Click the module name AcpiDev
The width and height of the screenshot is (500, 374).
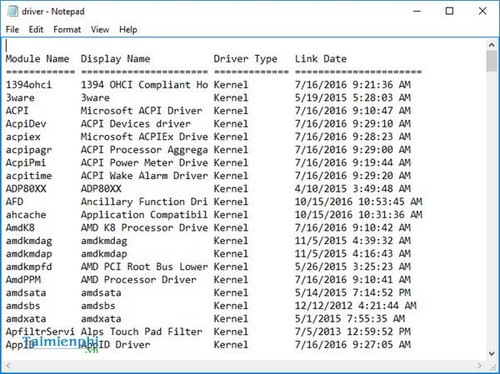(26, 124)
